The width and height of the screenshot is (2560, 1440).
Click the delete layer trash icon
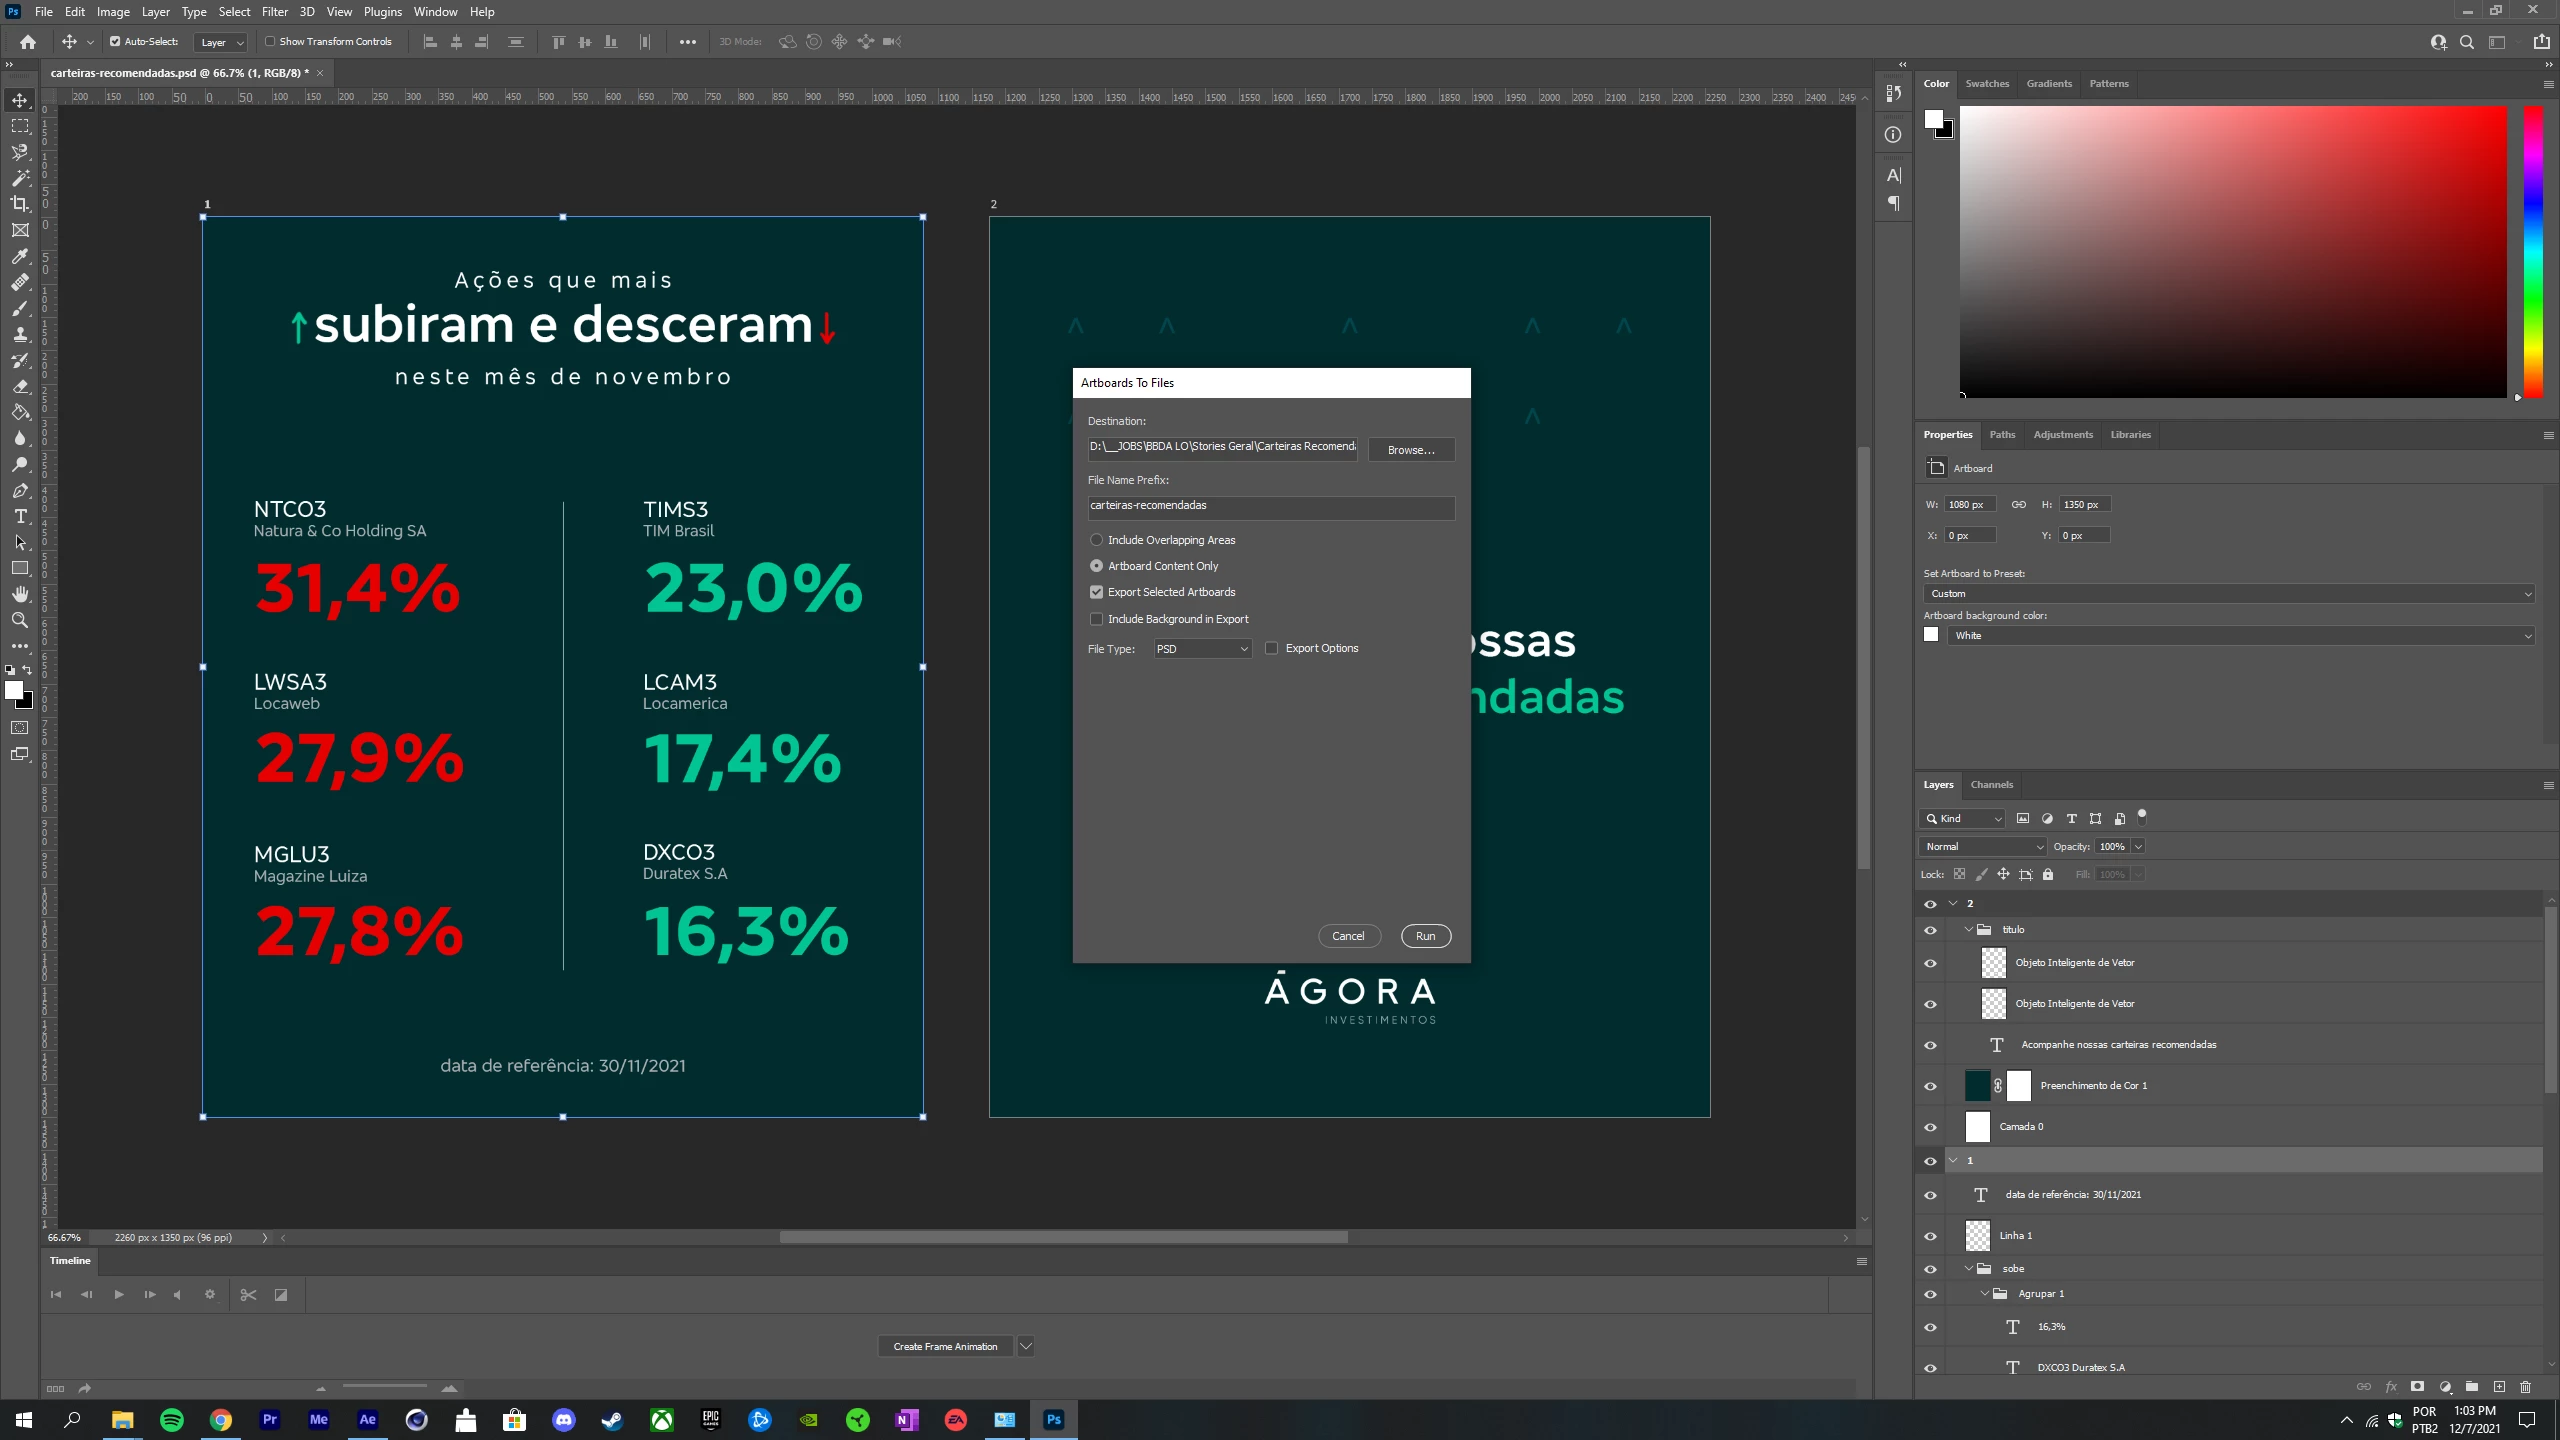coord(2525,1386)
